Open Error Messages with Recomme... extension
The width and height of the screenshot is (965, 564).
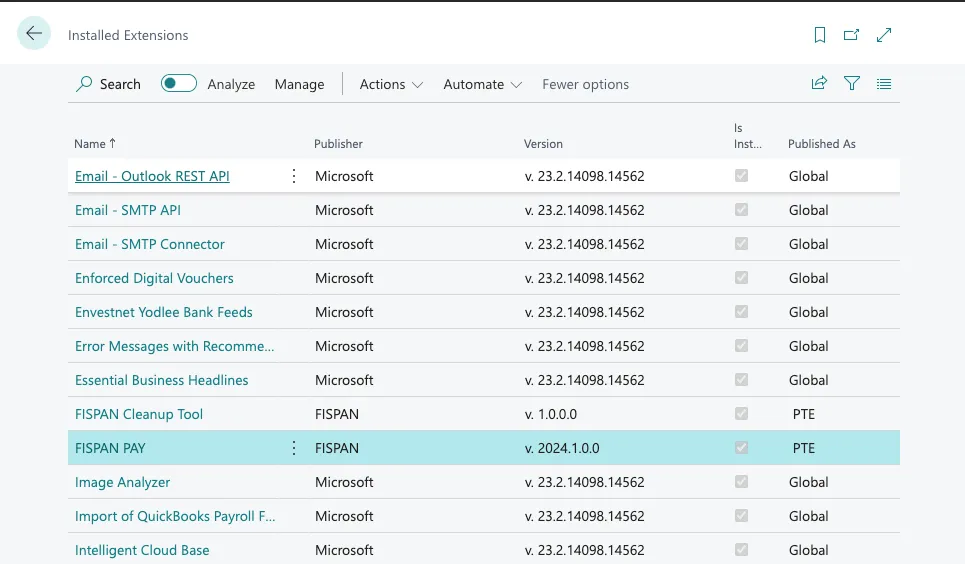pyautogui.click(x=175, y=346)
